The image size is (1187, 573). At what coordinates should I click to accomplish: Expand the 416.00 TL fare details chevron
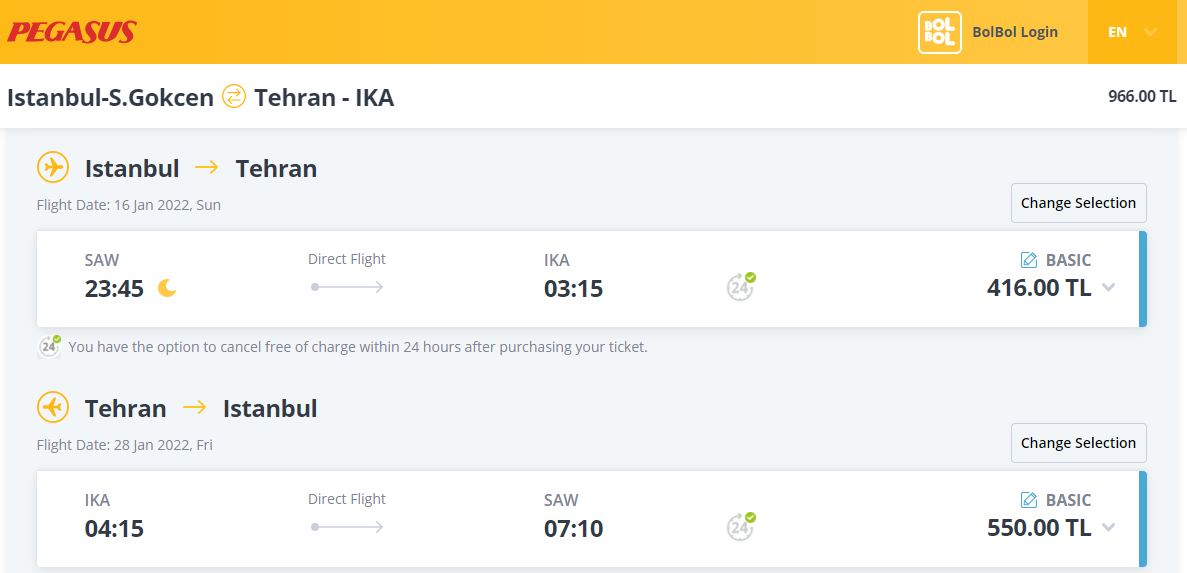click(x=1108, y=288)
